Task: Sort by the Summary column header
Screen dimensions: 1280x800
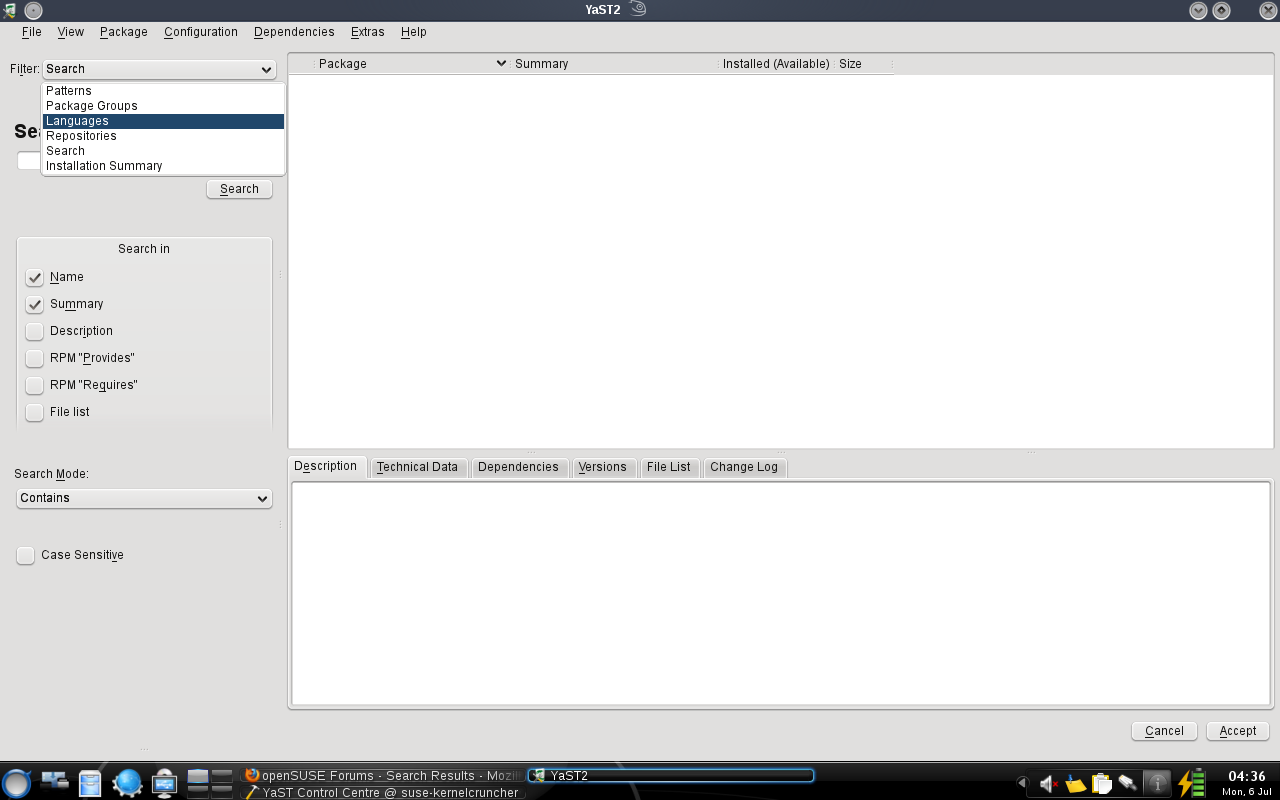Action: (615, 63)
